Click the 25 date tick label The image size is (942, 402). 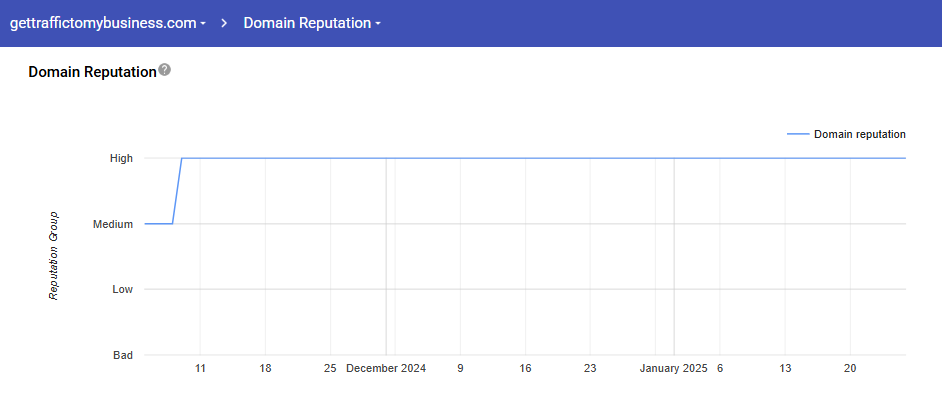[x=330, y=369]
